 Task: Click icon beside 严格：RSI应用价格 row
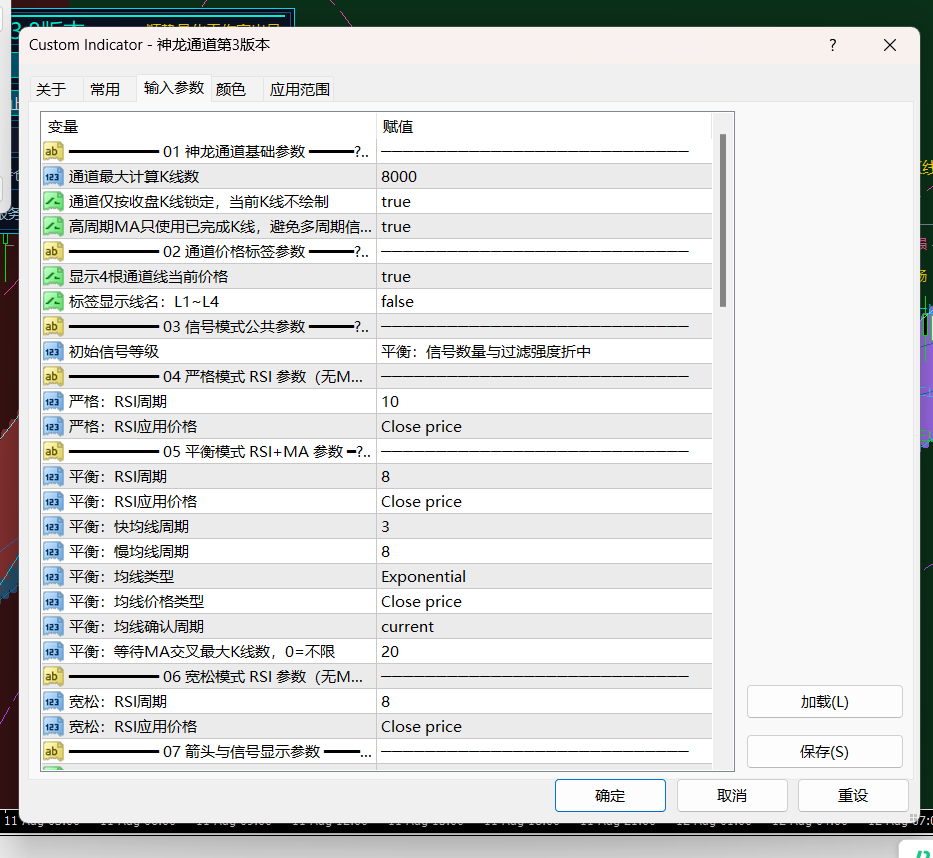click(53, 427)
